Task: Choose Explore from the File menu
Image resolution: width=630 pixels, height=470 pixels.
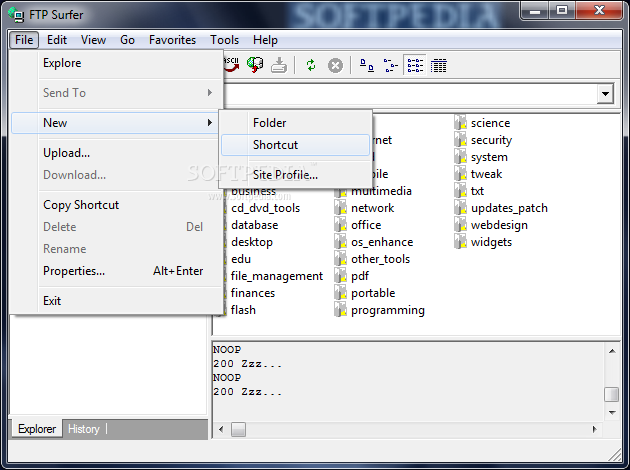Action: [x=117, y=63]
